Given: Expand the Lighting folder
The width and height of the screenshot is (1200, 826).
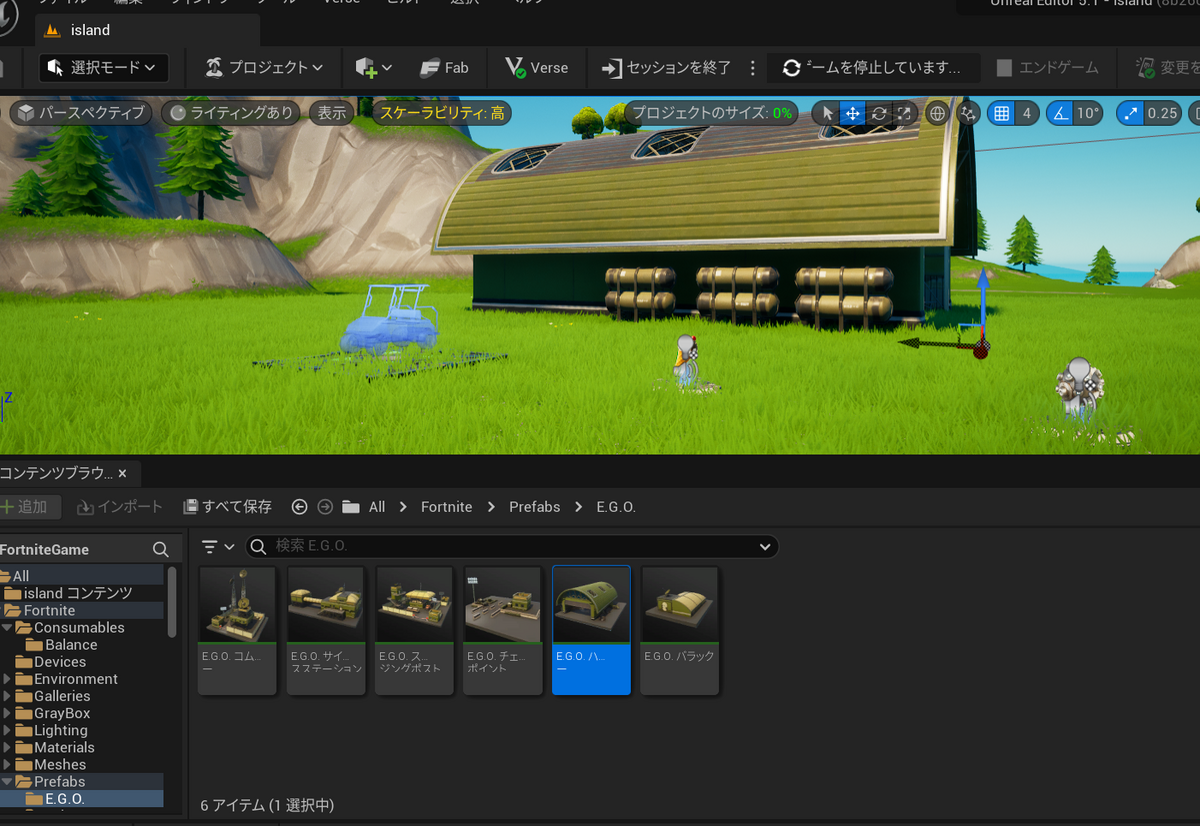Looking at the screenshot, I should click(x=8, y=730).
